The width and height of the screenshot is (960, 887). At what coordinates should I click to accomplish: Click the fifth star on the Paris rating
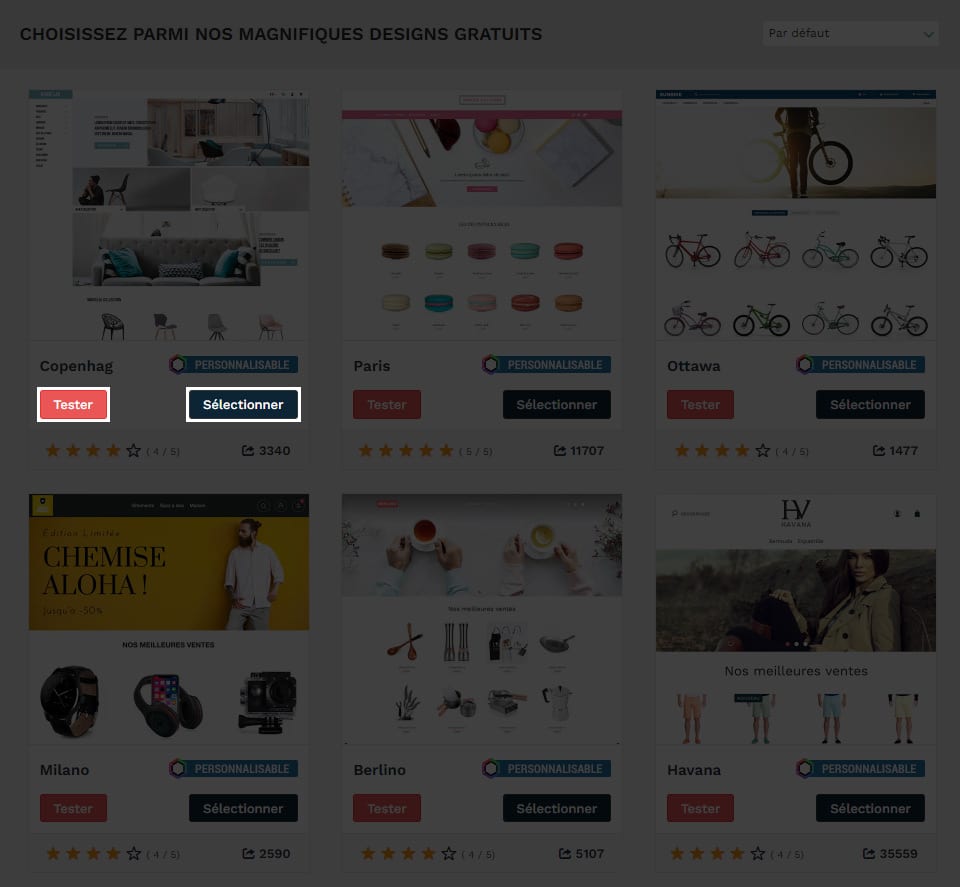(446, 451)
